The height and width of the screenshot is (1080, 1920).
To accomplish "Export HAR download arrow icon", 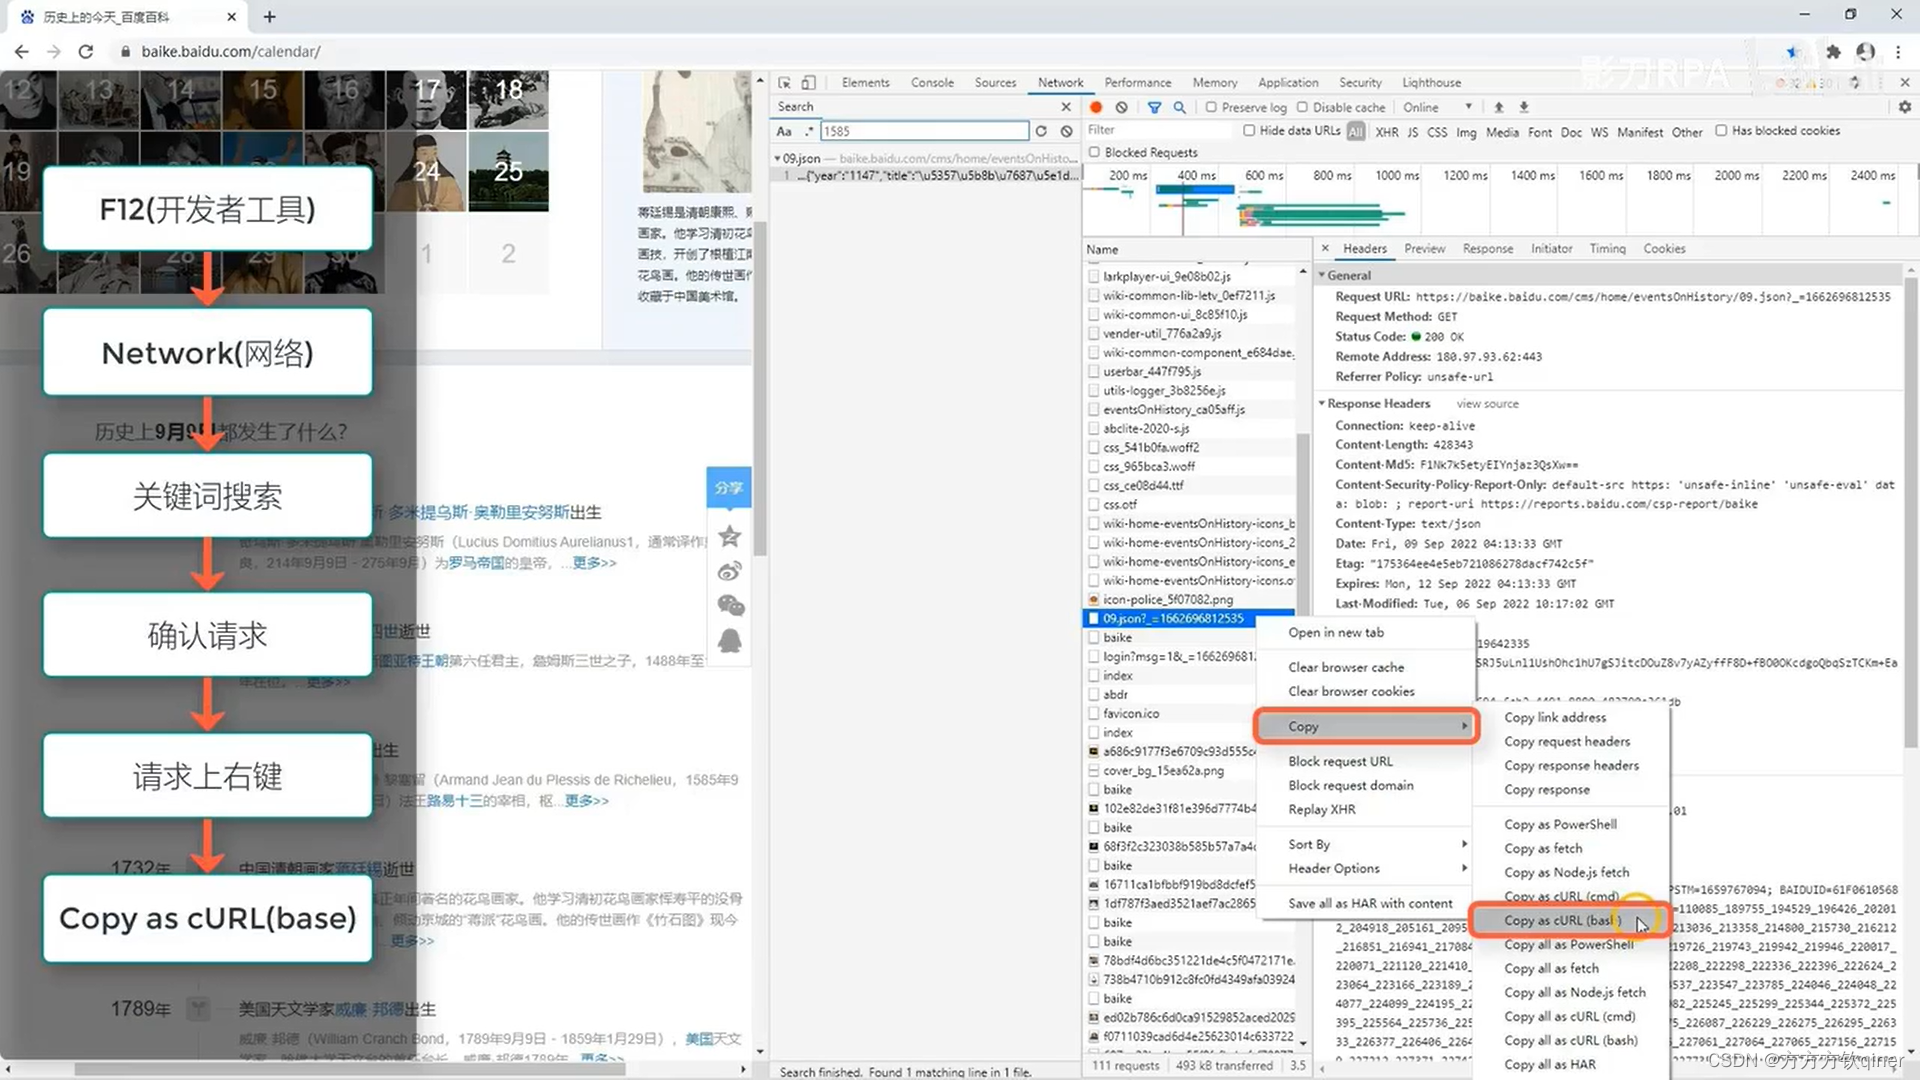I will coord(1524,107).
